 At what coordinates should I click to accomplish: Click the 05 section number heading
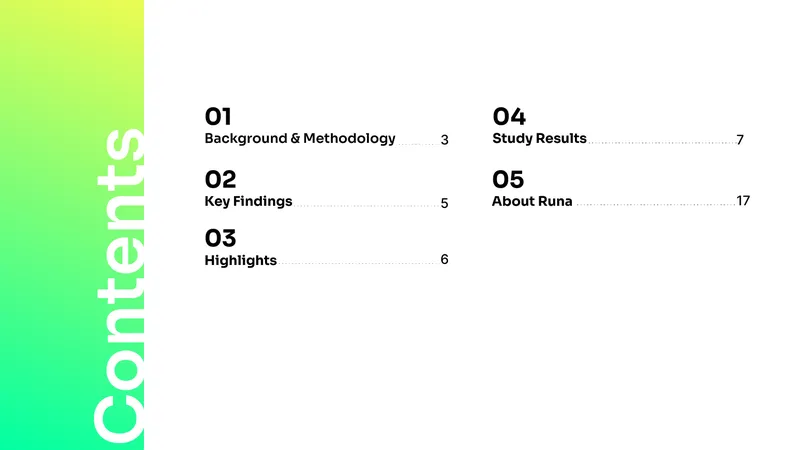[508, 179]
